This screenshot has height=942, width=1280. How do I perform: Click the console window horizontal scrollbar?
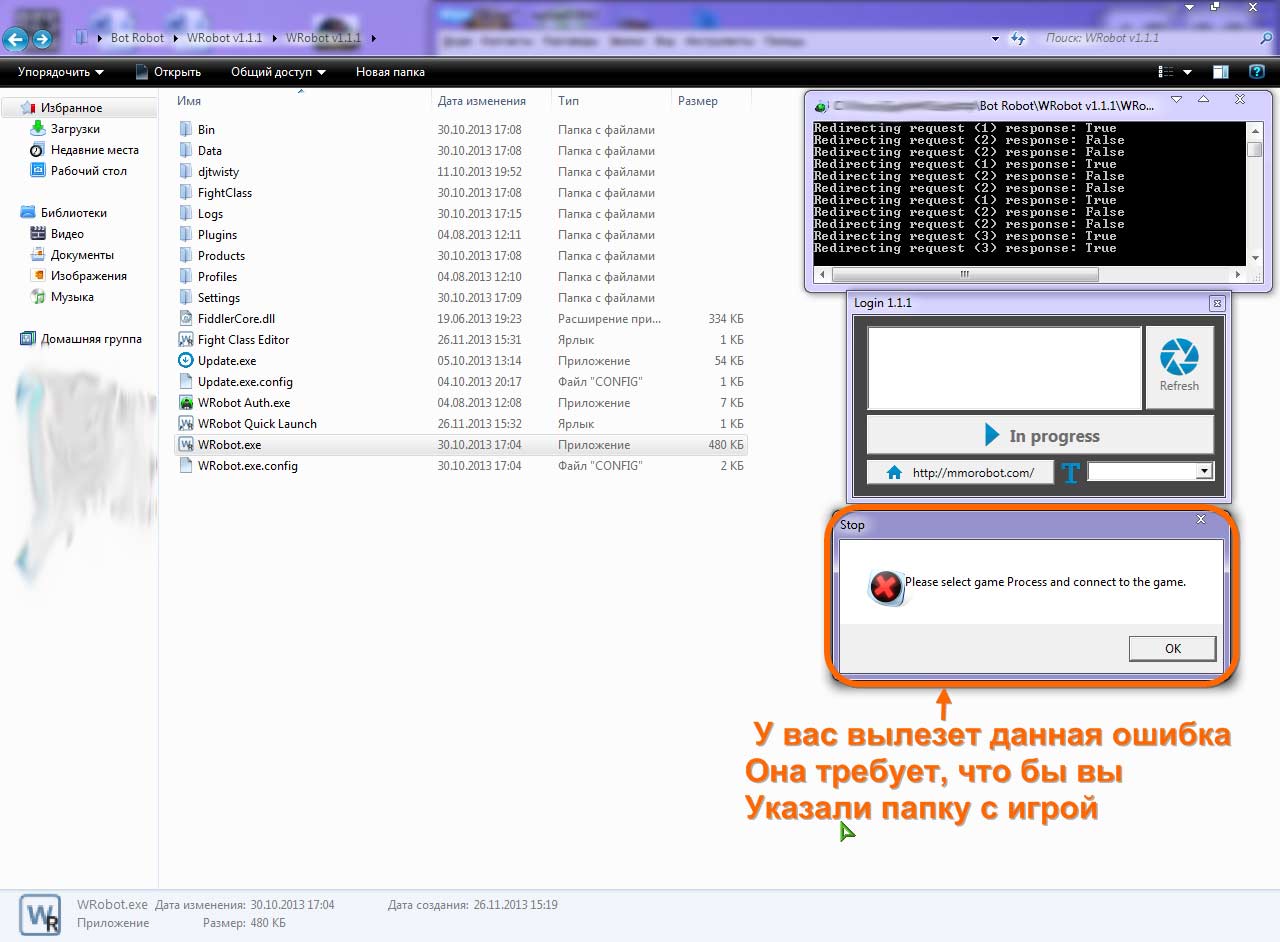pos(1030,274)
